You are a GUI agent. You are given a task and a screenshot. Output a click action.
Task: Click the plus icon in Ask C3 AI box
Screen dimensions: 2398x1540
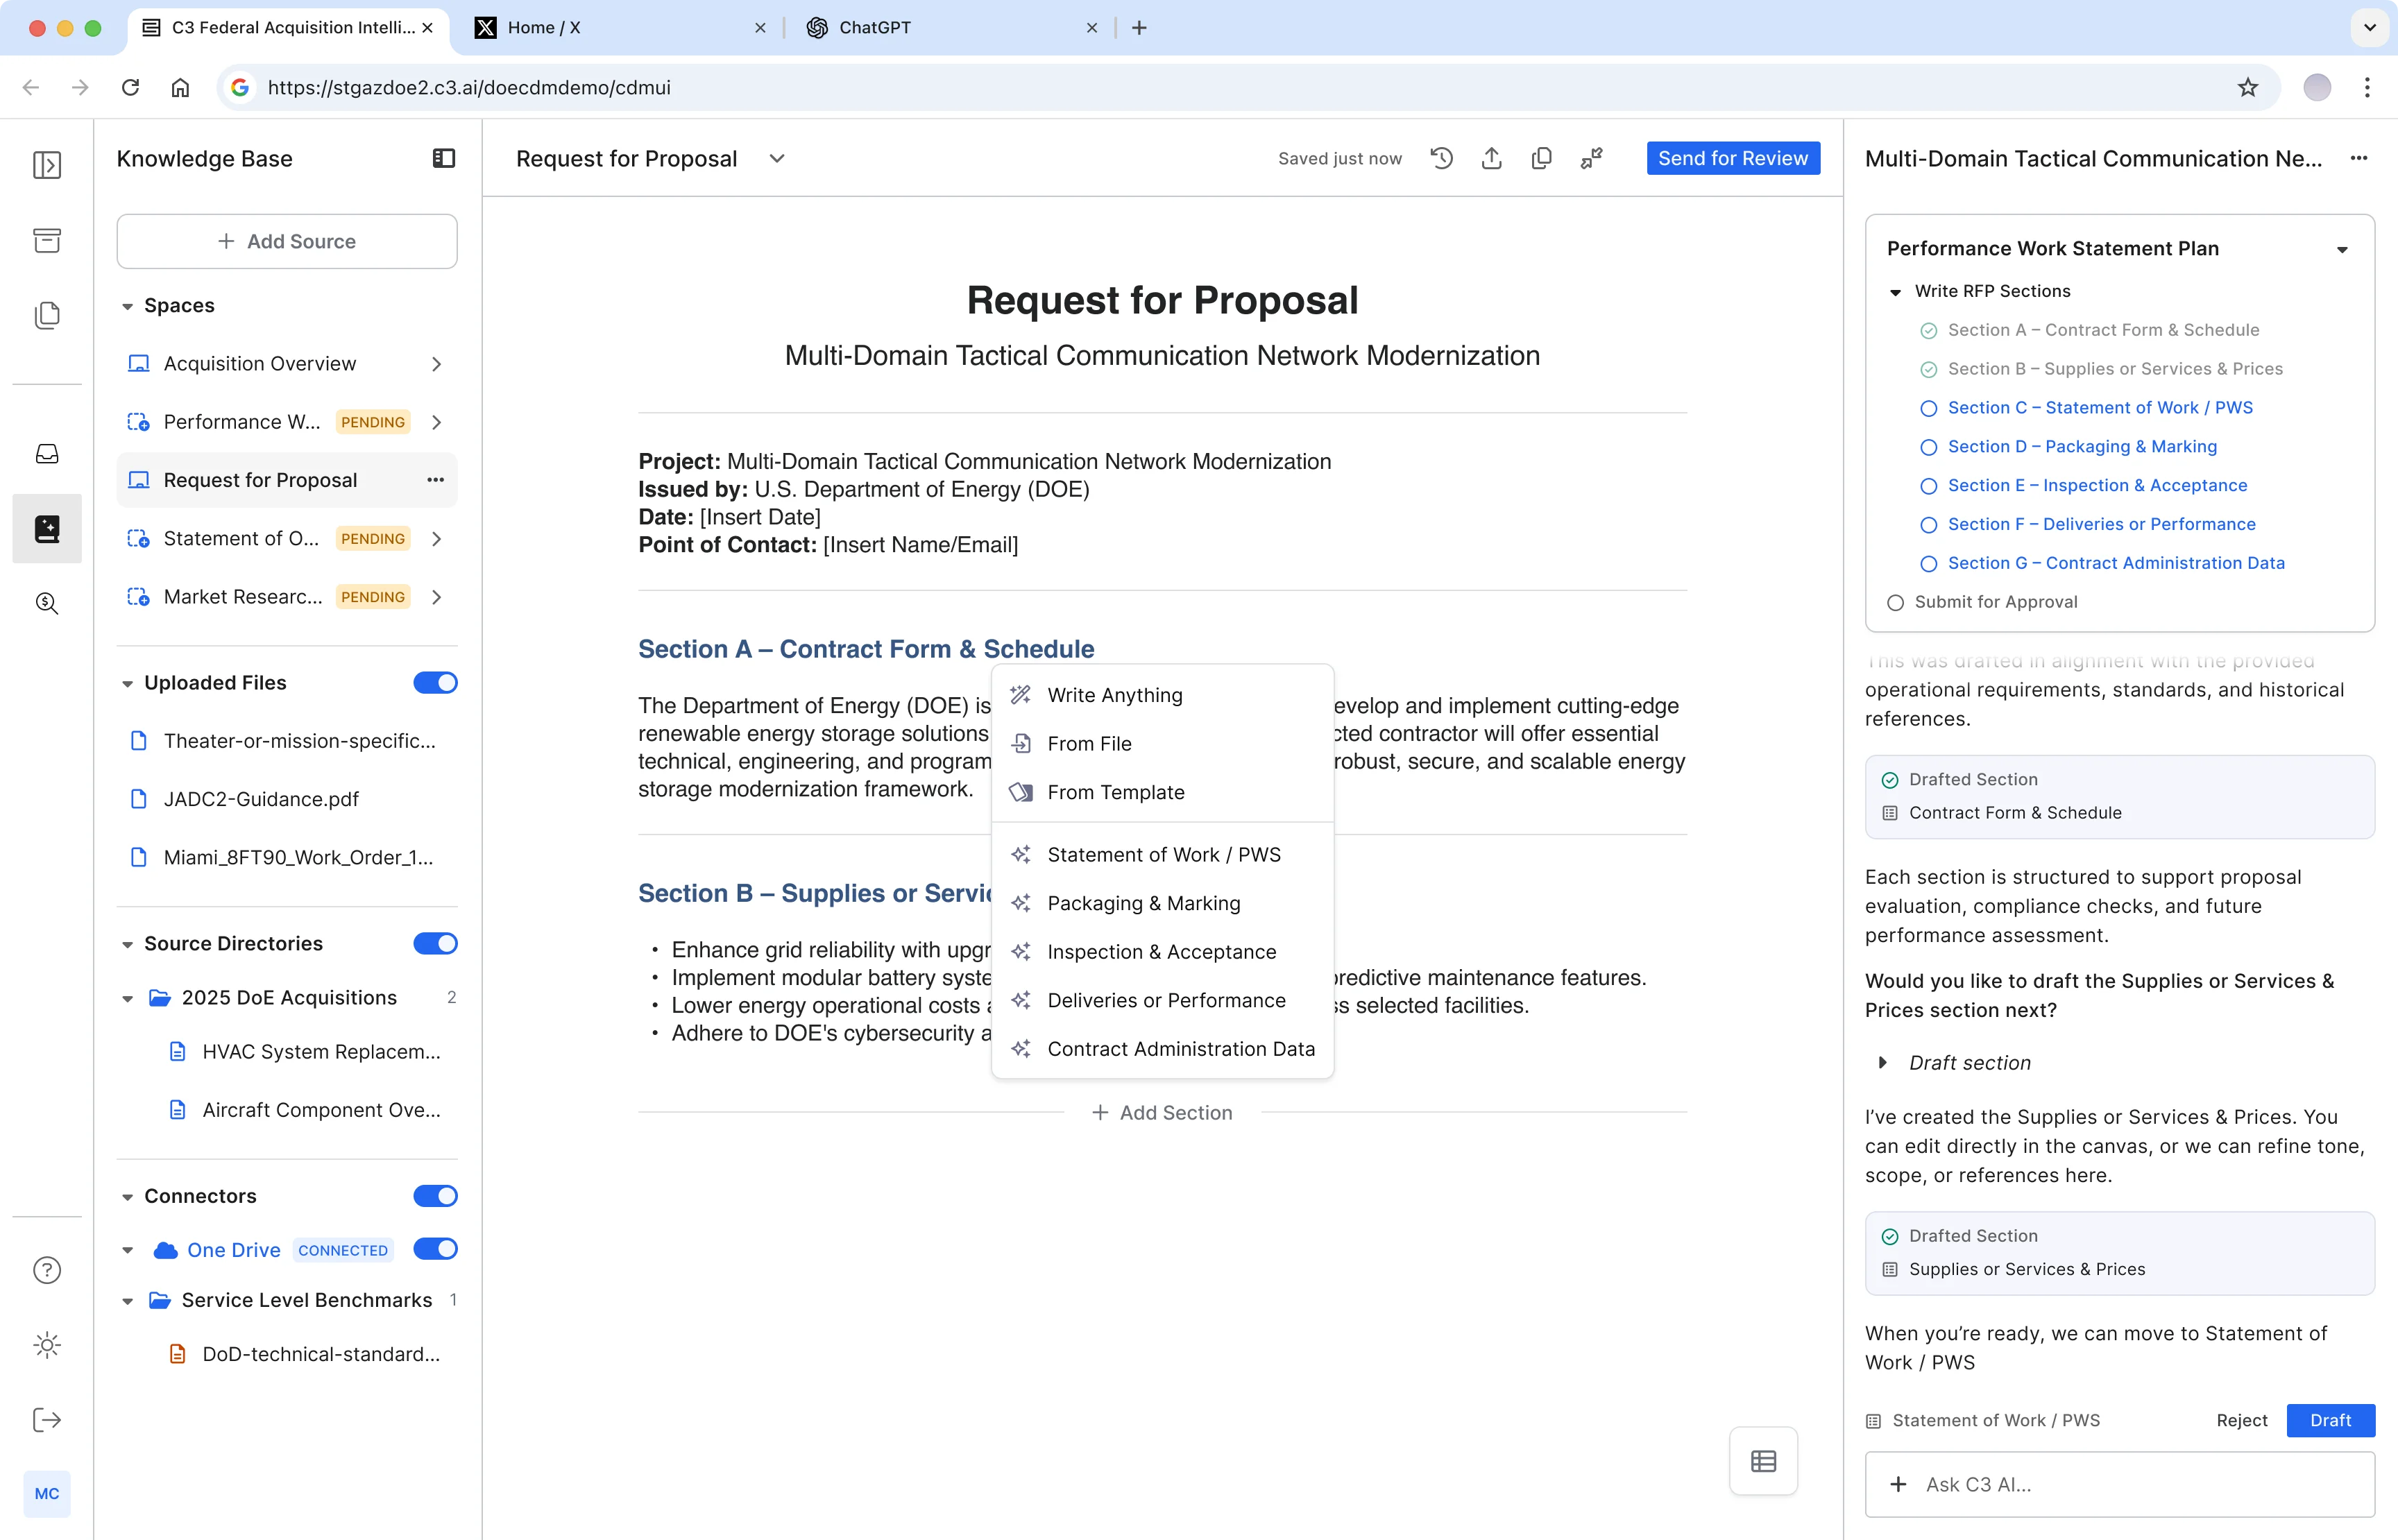pyautogui.click(x=1898, y=1484)
